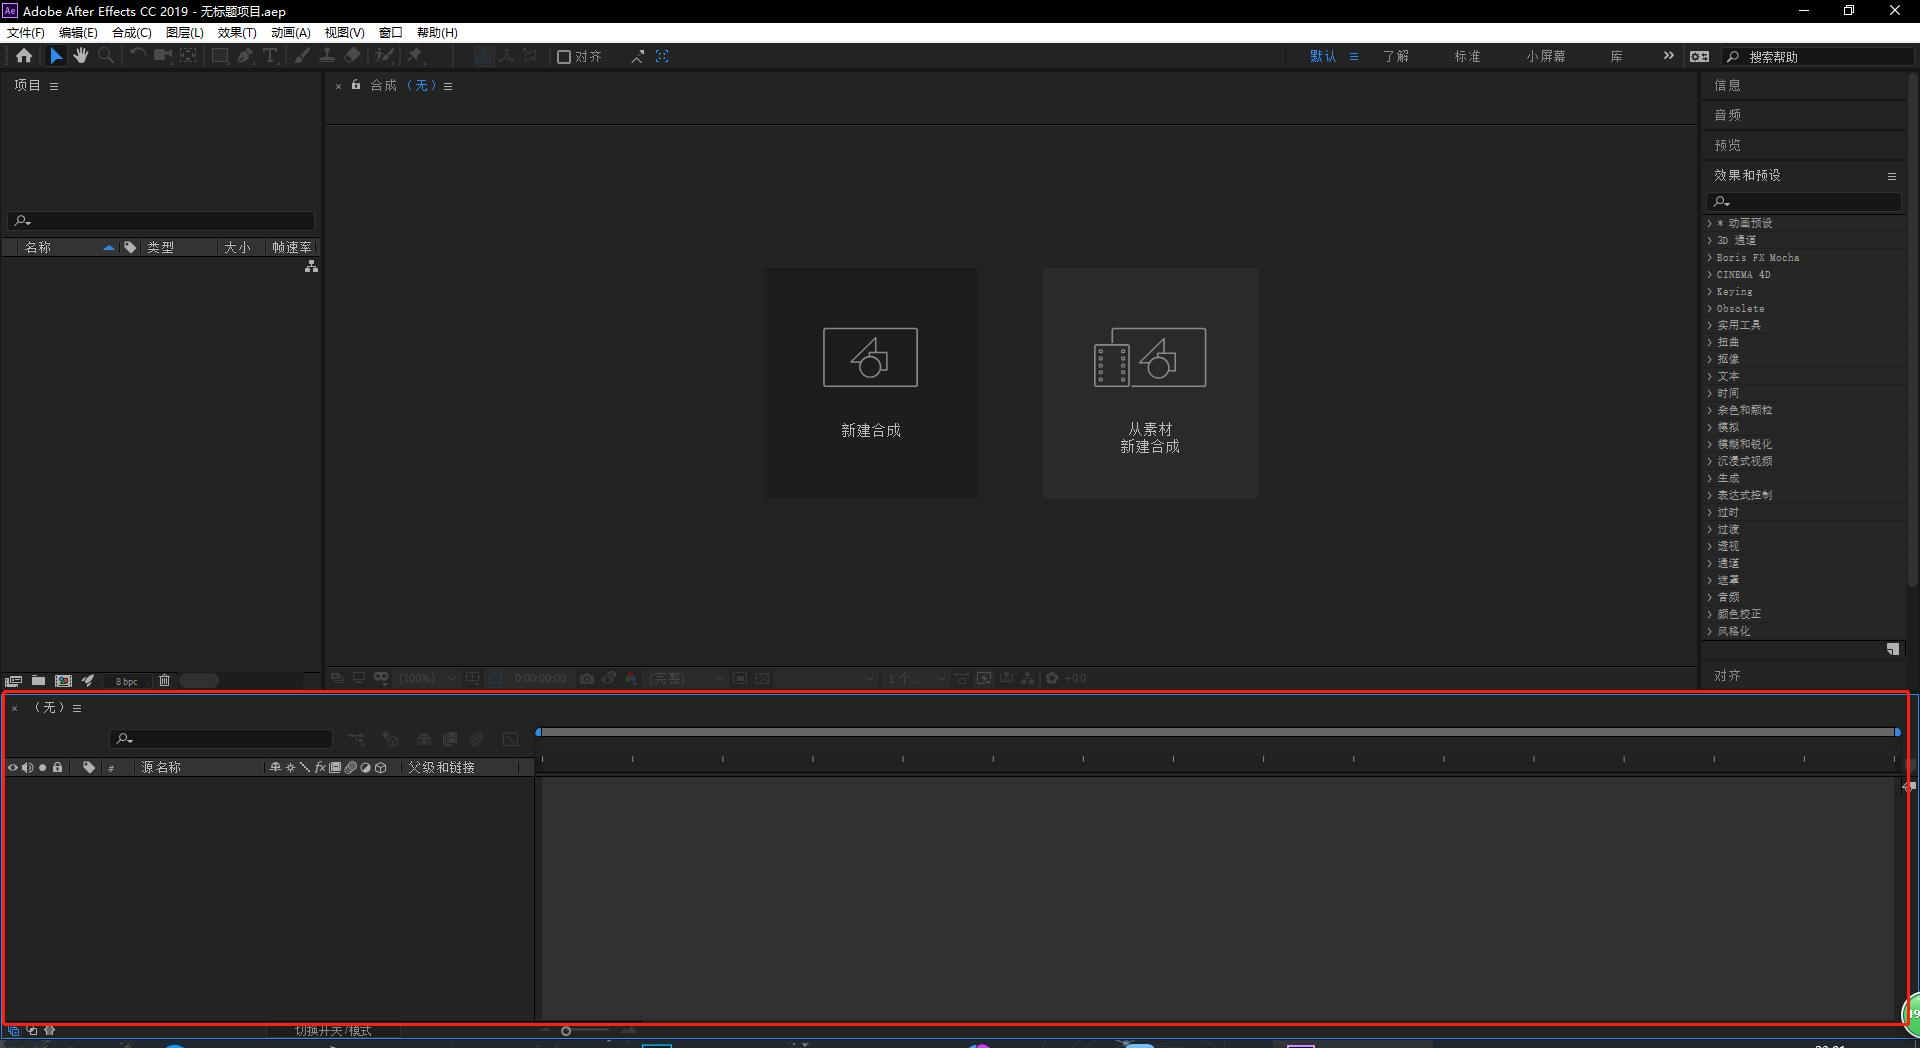Viewport: 1920px width, 1048px height.
Task: Select the Brush tool
Action: pyautogui.click(x=301, y=56)
